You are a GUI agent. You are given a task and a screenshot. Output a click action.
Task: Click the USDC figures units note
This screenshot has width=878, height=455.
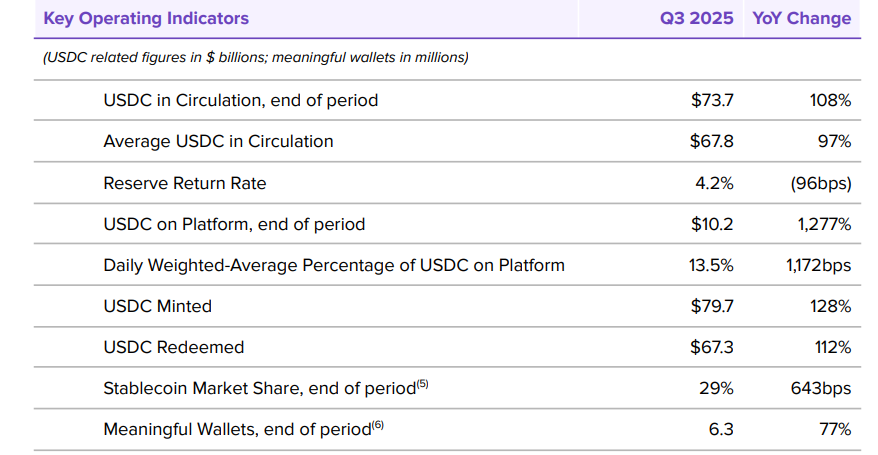(x=255, y=57)
